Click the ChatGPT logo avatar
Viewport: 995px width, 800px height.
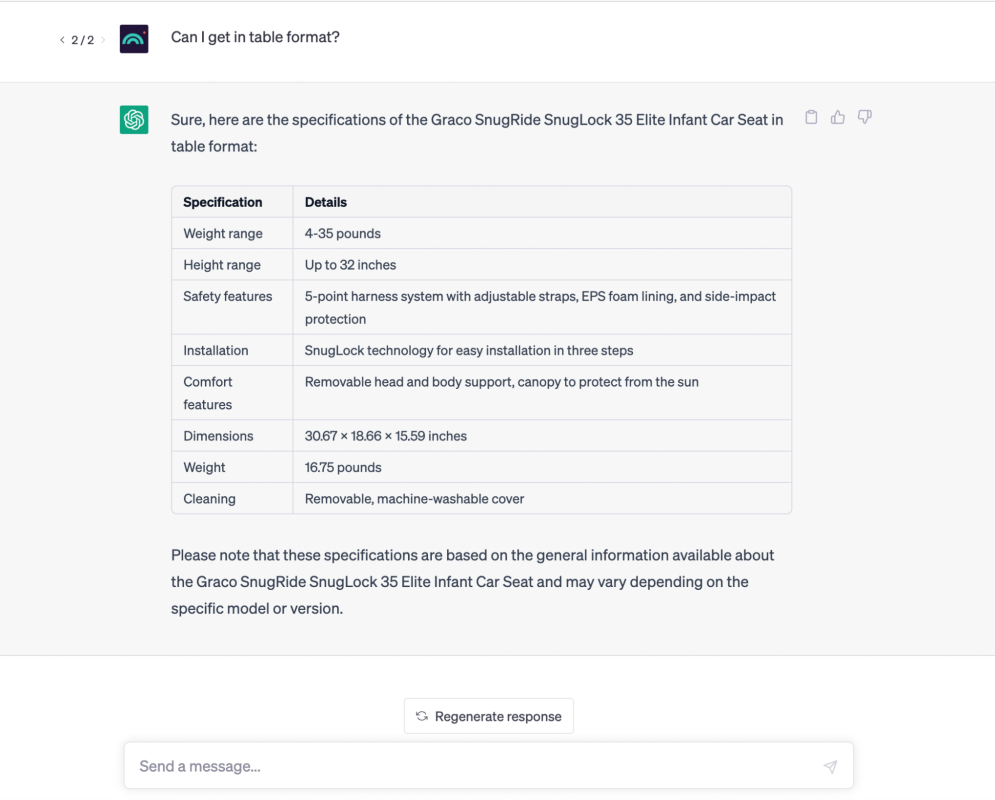(134, 119)
